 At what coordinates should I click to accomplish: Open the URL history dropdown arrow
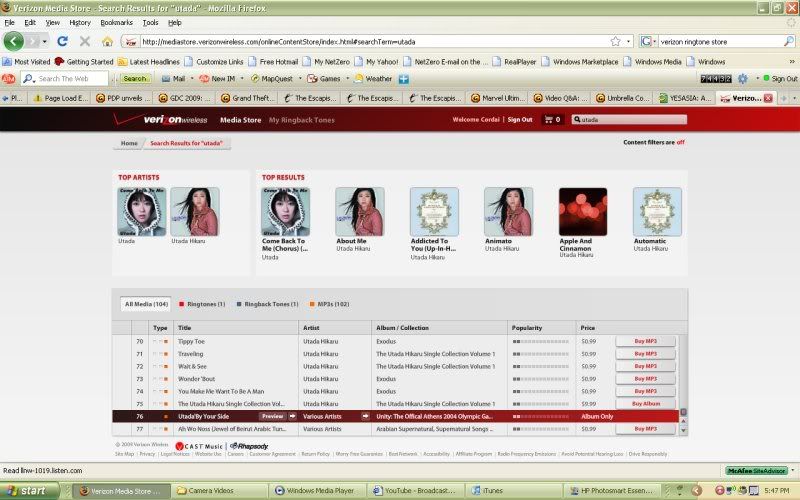pyautogui.click(x=628, y=42)
